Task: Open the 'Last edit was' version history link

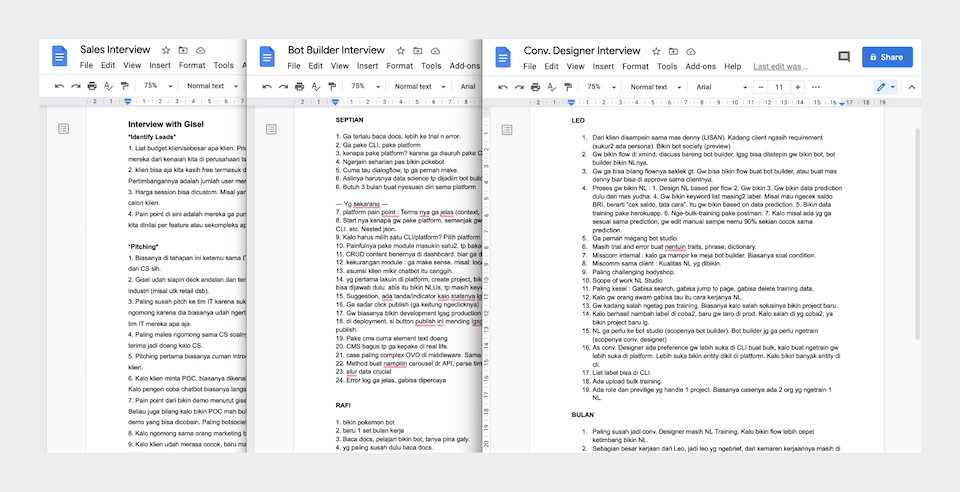Action: [781, 66]
